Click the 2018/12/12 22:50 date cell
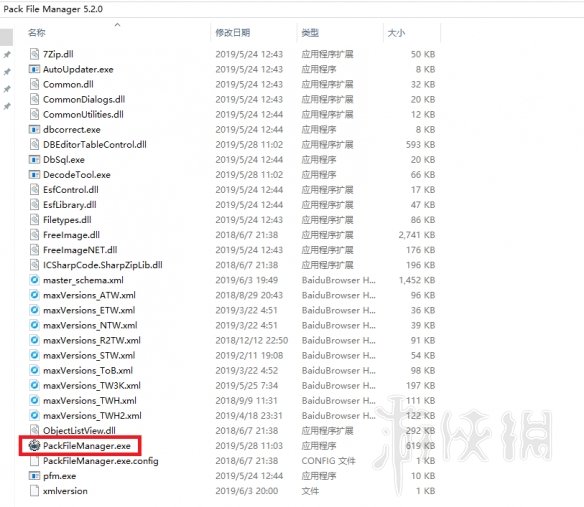This screenshot has width=584, height=507. click(251, 340)
